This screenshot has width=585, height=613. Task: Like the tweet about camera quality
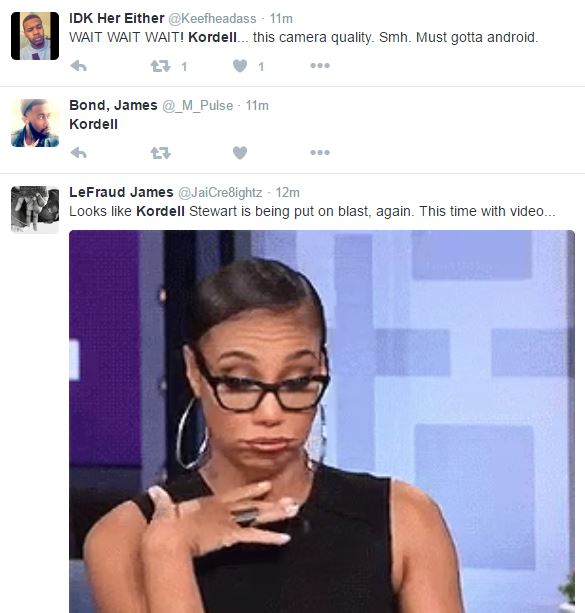[x=240, y=66]
